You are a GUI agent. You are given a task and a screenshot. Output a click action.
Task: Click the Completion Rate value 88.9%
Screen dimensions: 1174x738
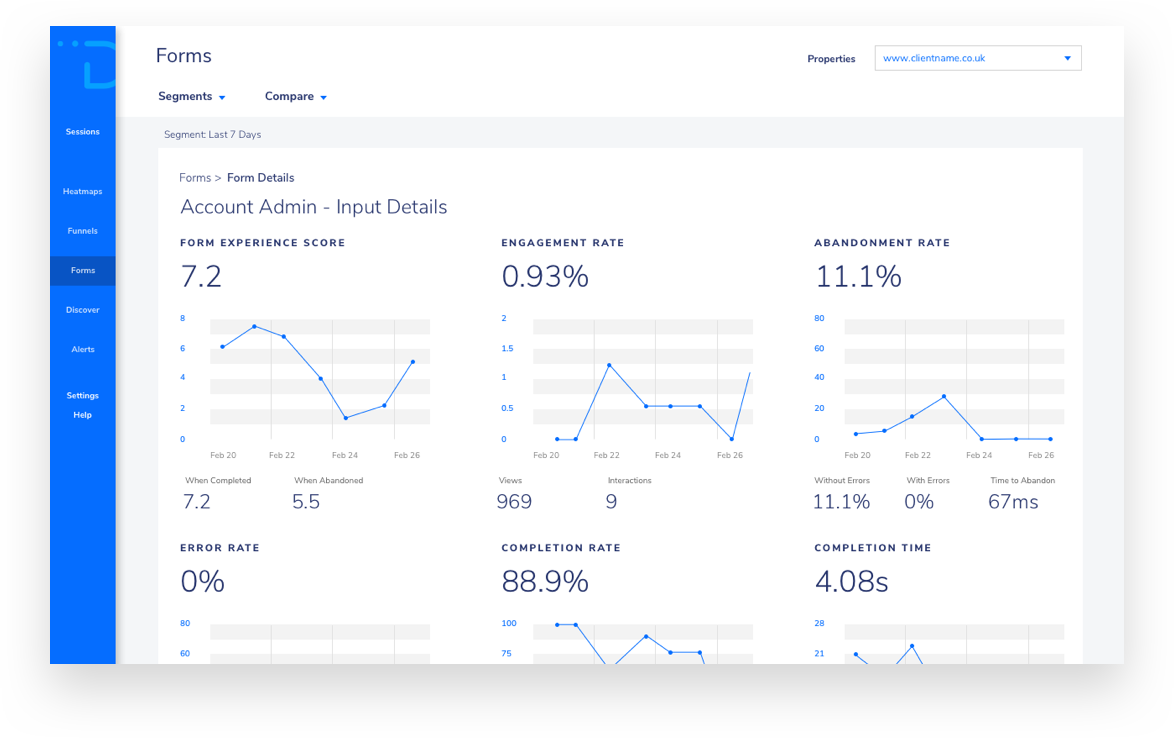pyautogui.click(x=545, y=582)
